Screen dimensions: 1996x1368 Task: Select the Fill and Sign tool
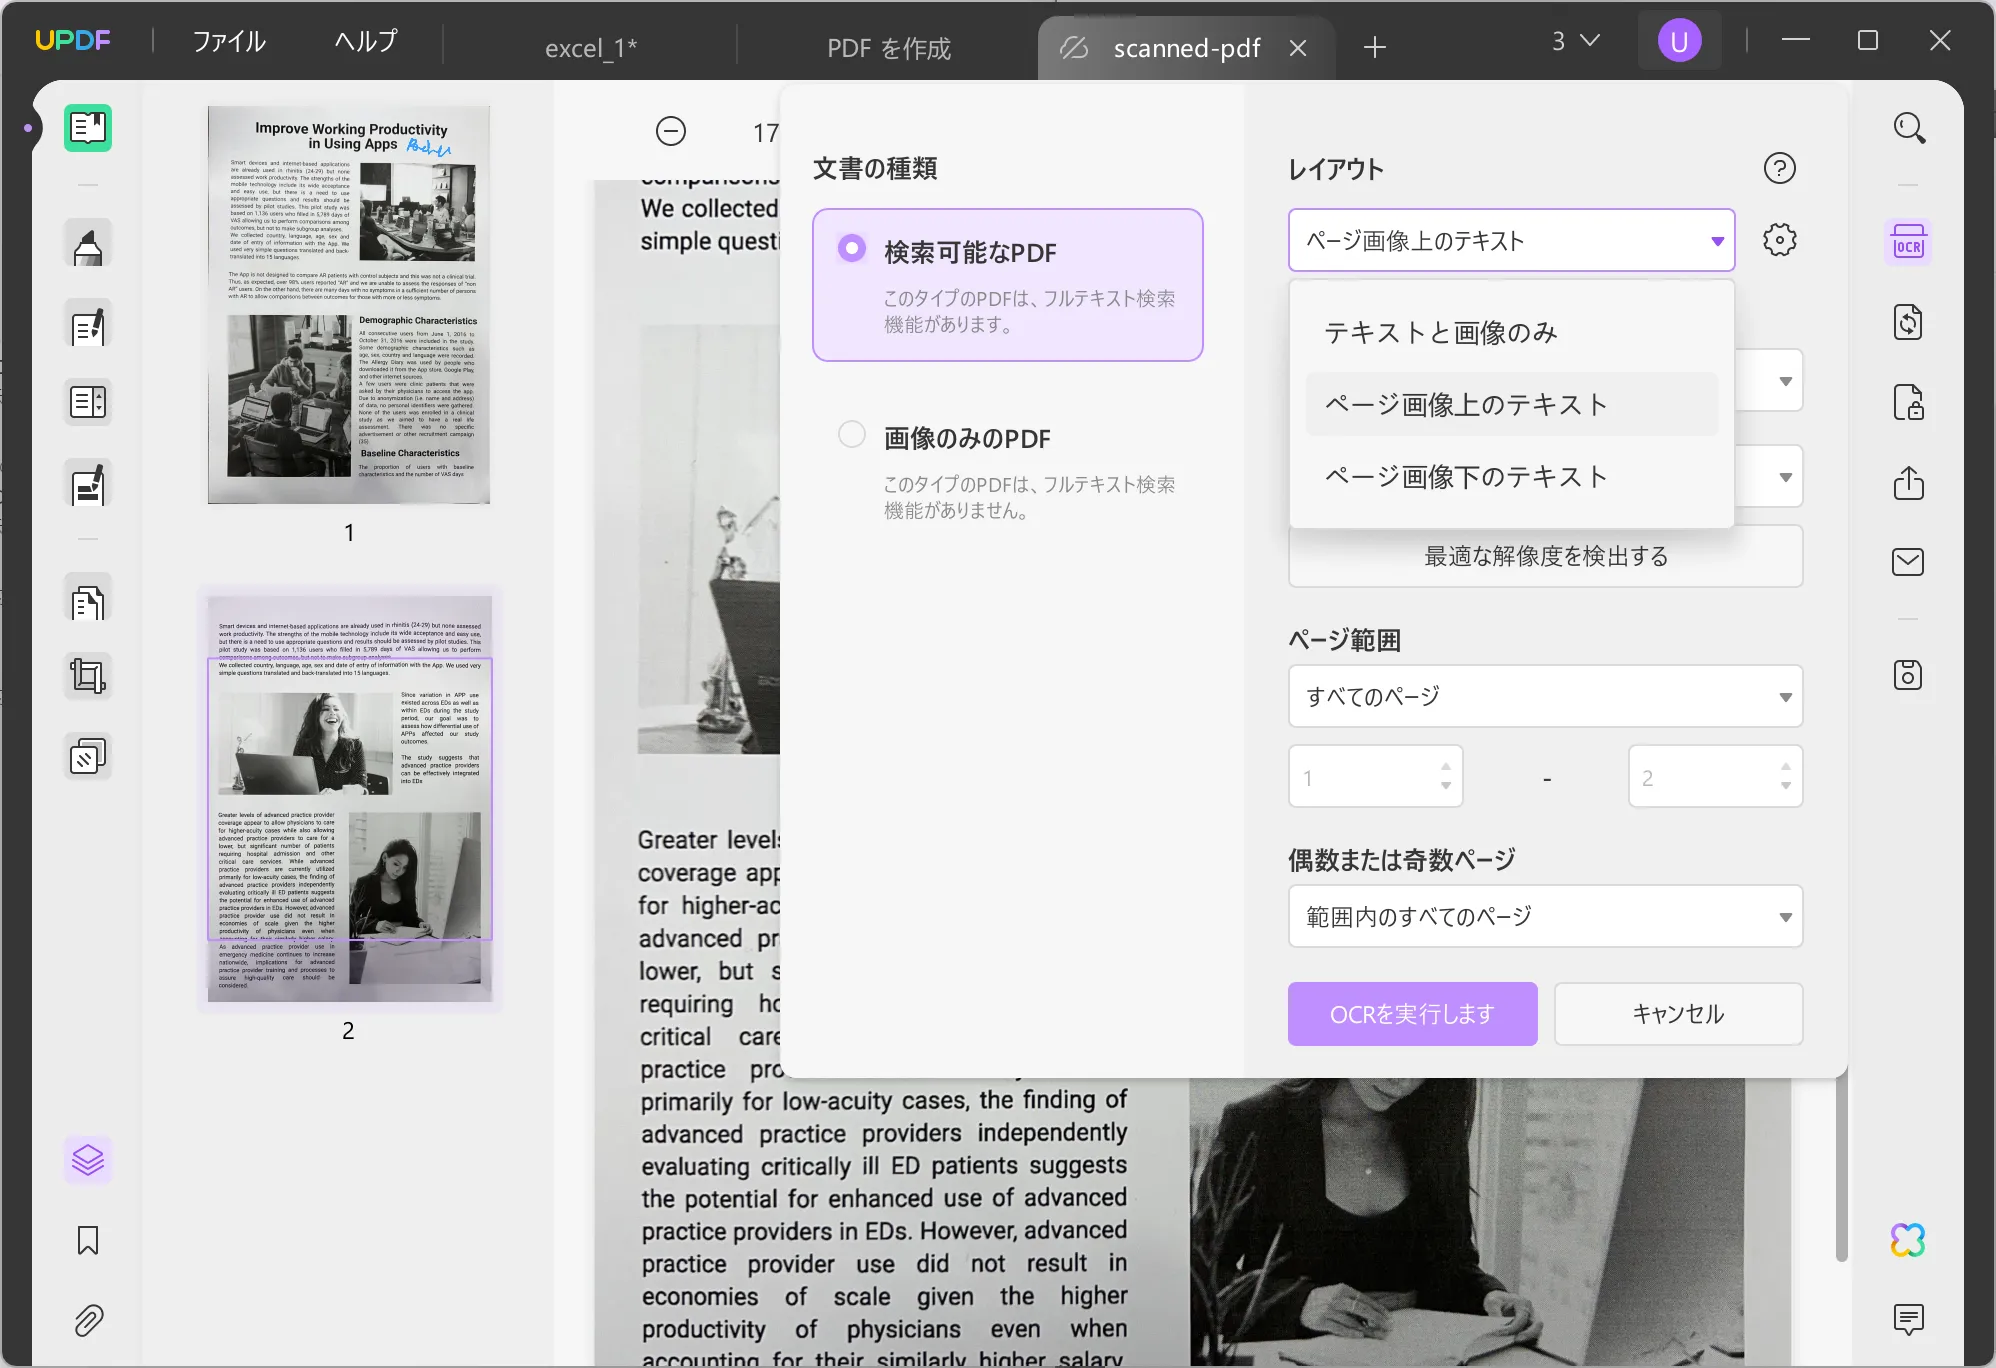(88, 484)
